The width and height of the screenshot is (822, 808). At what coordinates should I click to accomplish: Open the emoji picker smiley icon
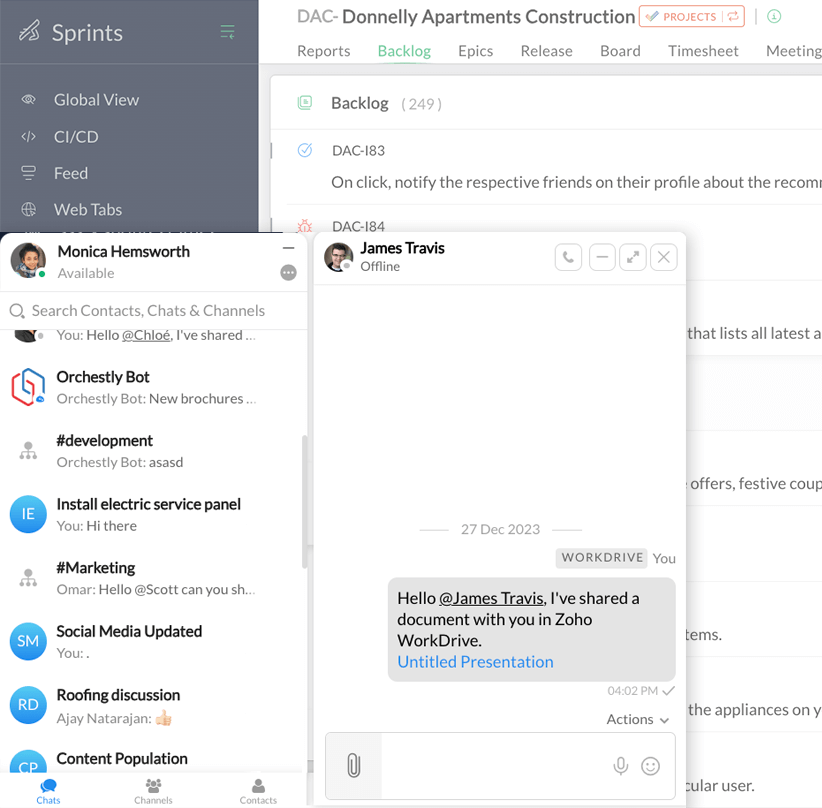(x=650, y=766)
